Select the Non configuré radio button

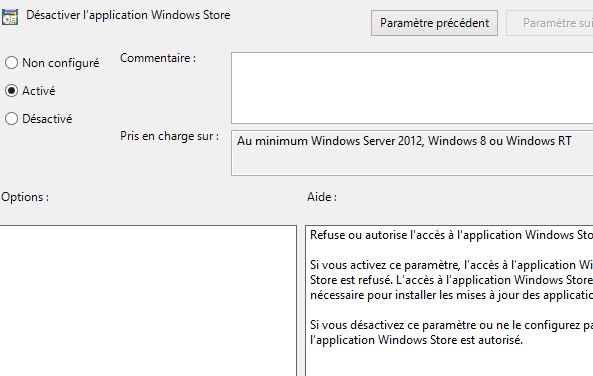(11, 63)
